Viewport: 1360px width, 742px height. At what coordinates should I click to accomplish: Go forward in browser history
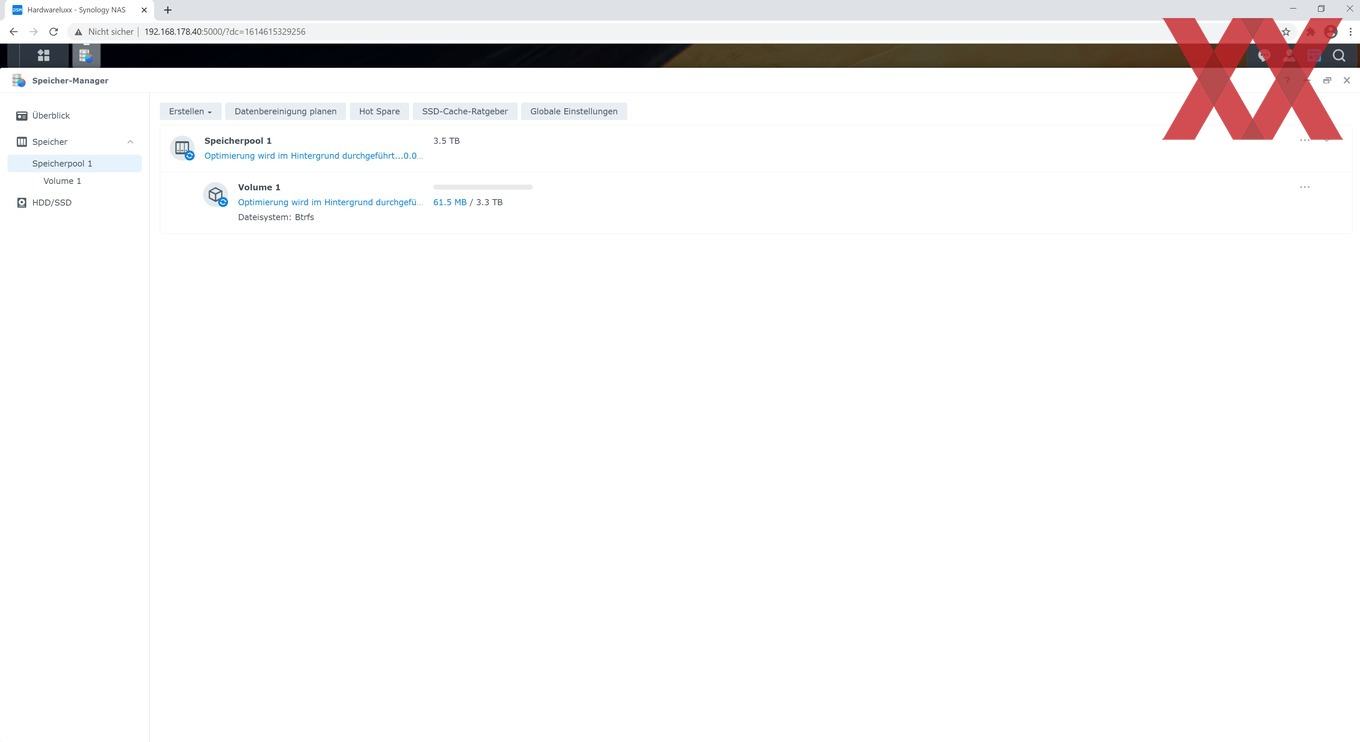(33, 32)
